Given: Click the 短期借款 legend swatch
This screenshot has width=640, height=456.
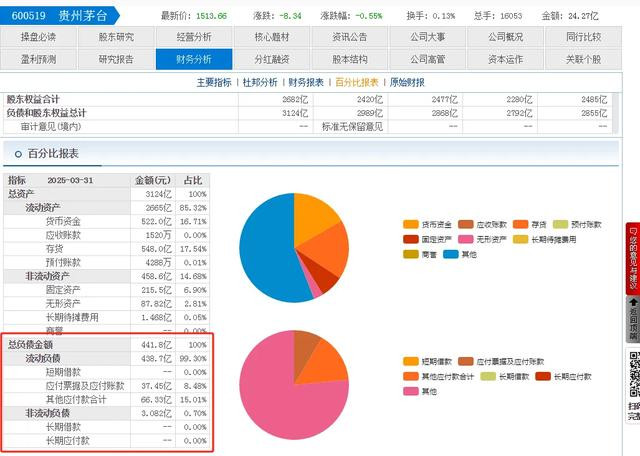Looking at the screenshot, I should [x=411, y=361].
